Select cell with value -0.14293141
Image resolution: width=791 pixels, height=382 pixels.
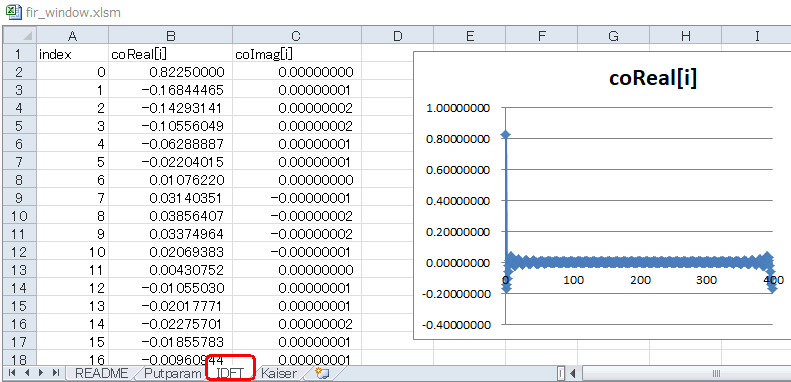[171, 108]
